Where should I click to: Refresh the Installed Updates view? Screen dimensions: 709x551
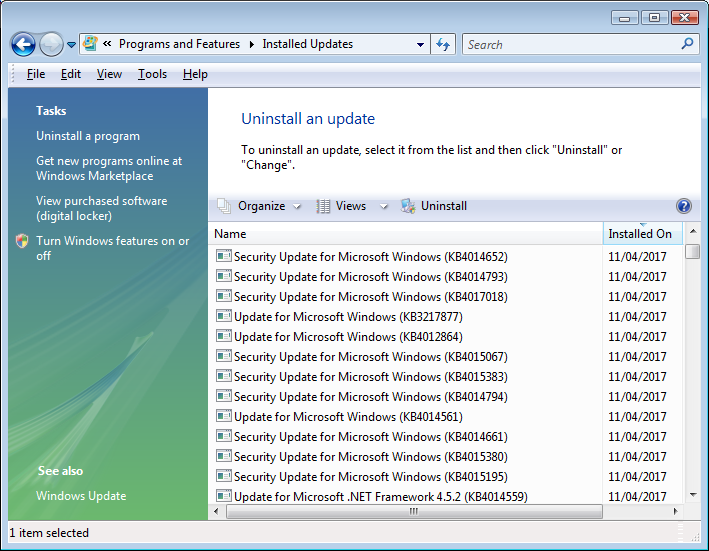coord(443,44)
